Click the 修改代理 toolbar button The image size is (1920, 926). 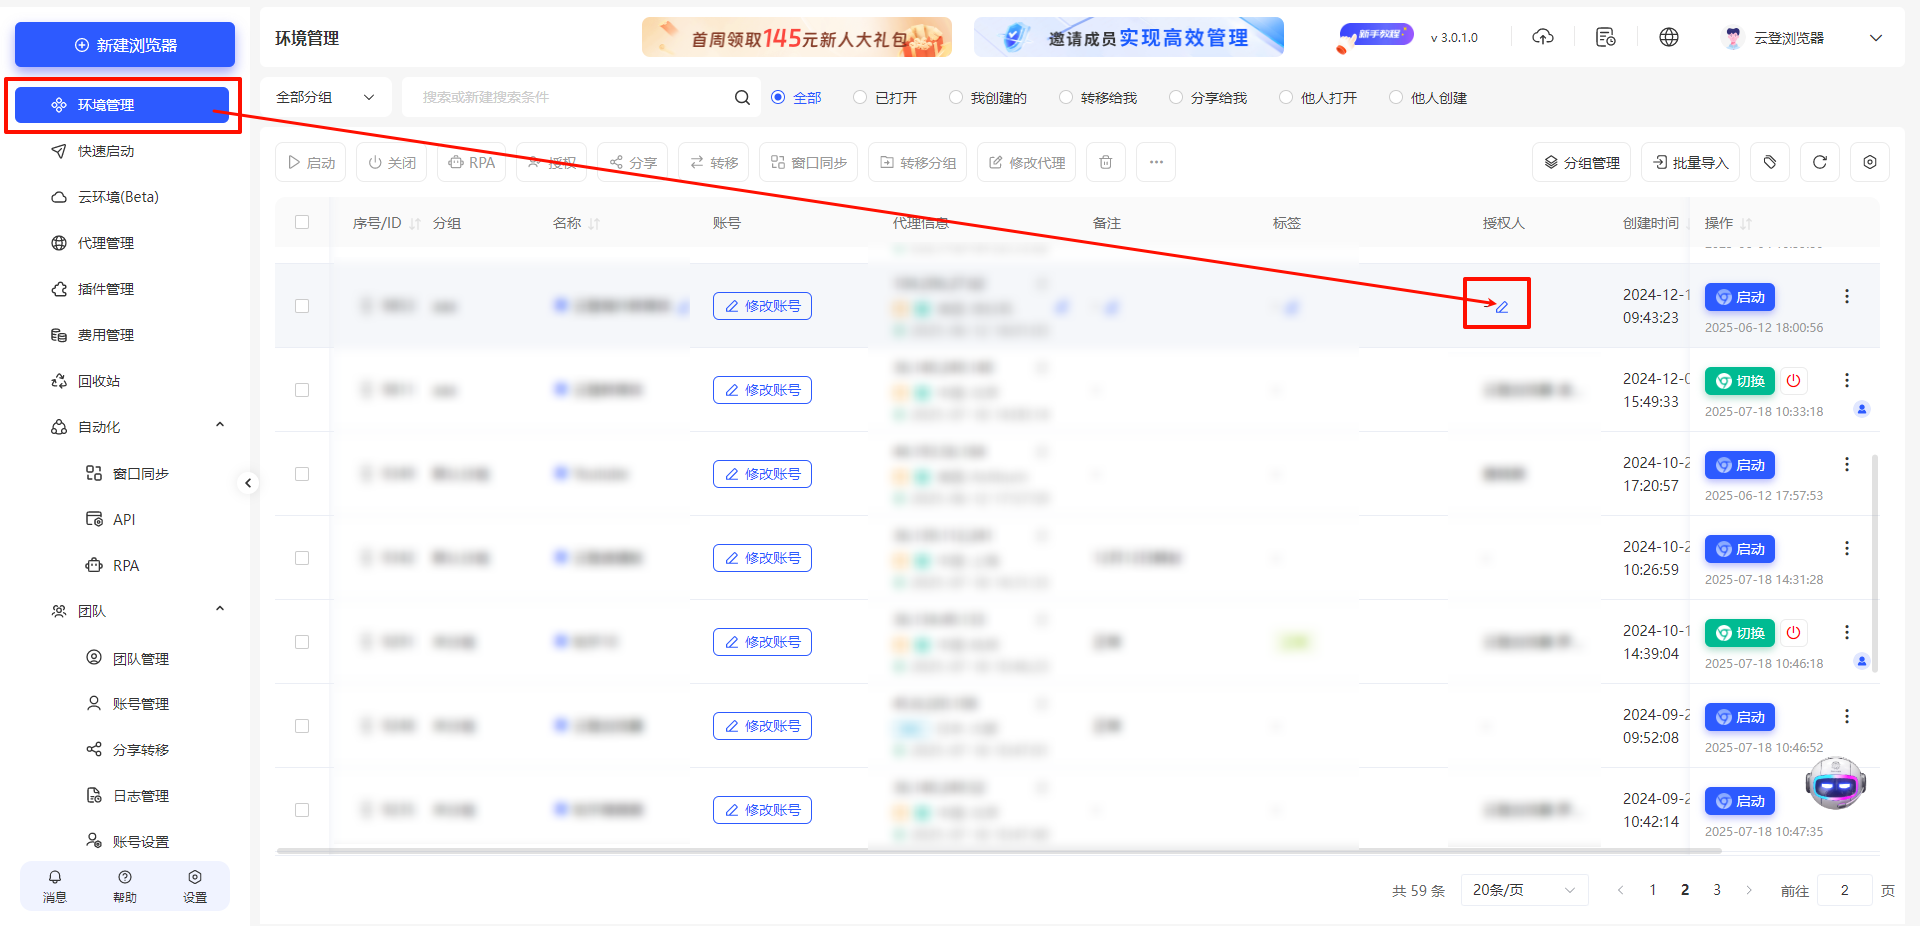point(1027,162)
